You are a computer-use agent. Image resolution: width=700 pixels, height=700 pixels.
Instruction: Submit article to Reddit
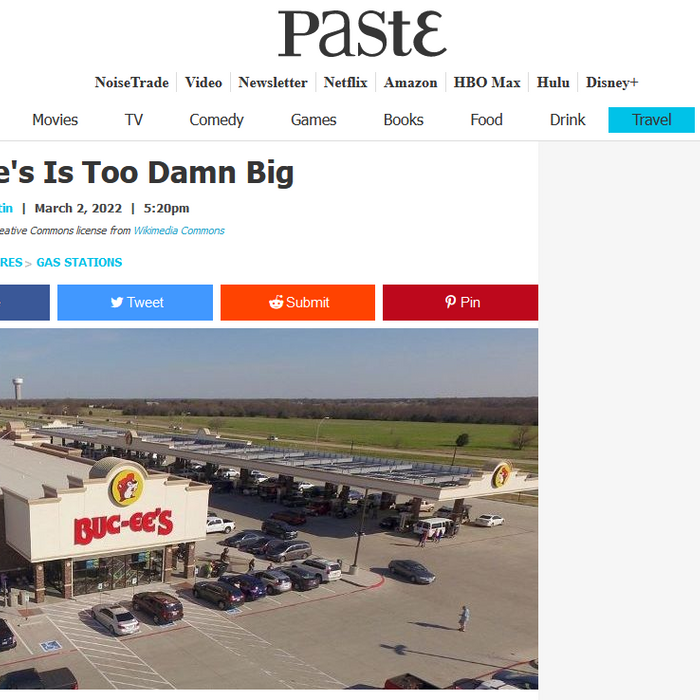coord(298,302)
